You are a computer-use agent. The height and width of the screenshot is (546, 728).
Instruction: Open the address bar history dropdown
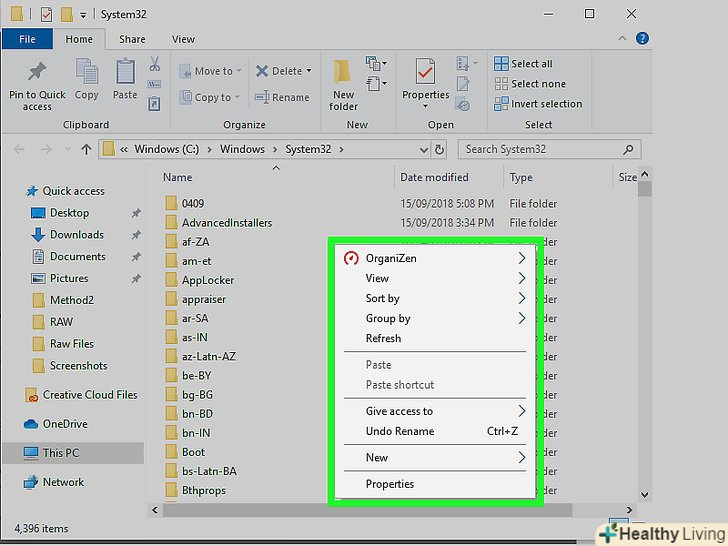pyautogui.click(x=422, y=149)
